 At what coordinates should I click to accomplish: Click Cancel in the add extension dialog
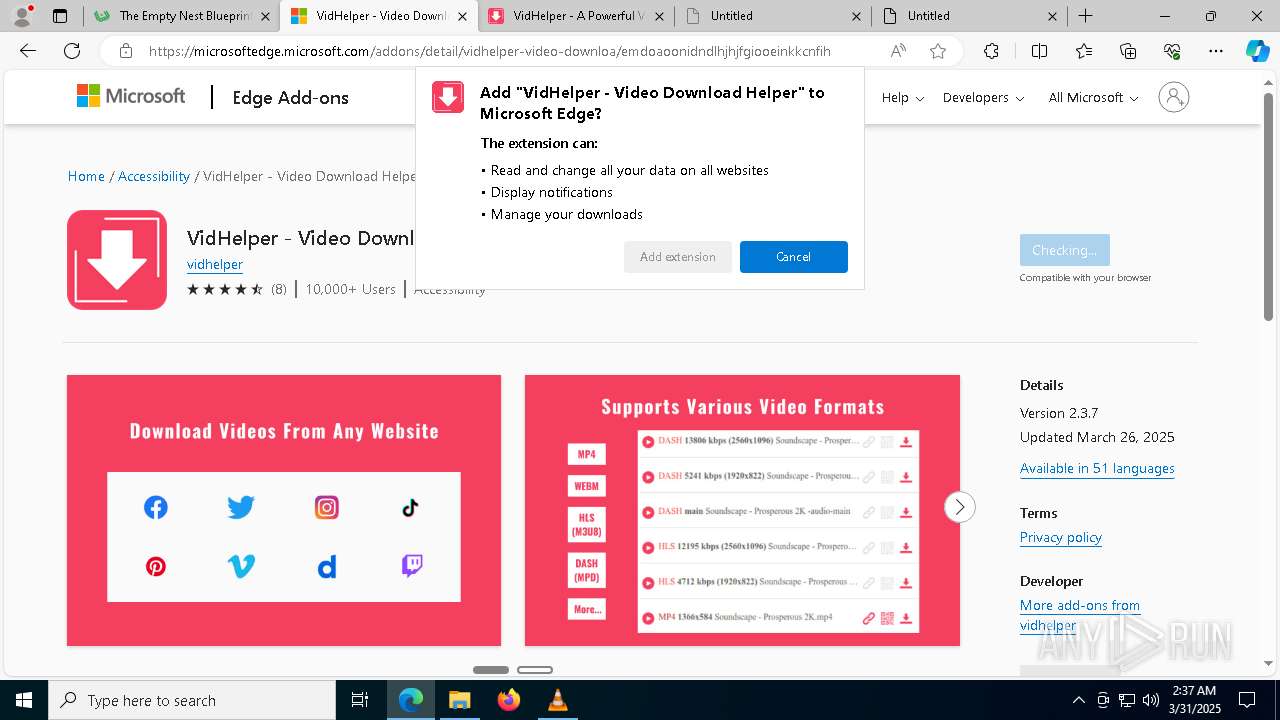tap(794, 257)
